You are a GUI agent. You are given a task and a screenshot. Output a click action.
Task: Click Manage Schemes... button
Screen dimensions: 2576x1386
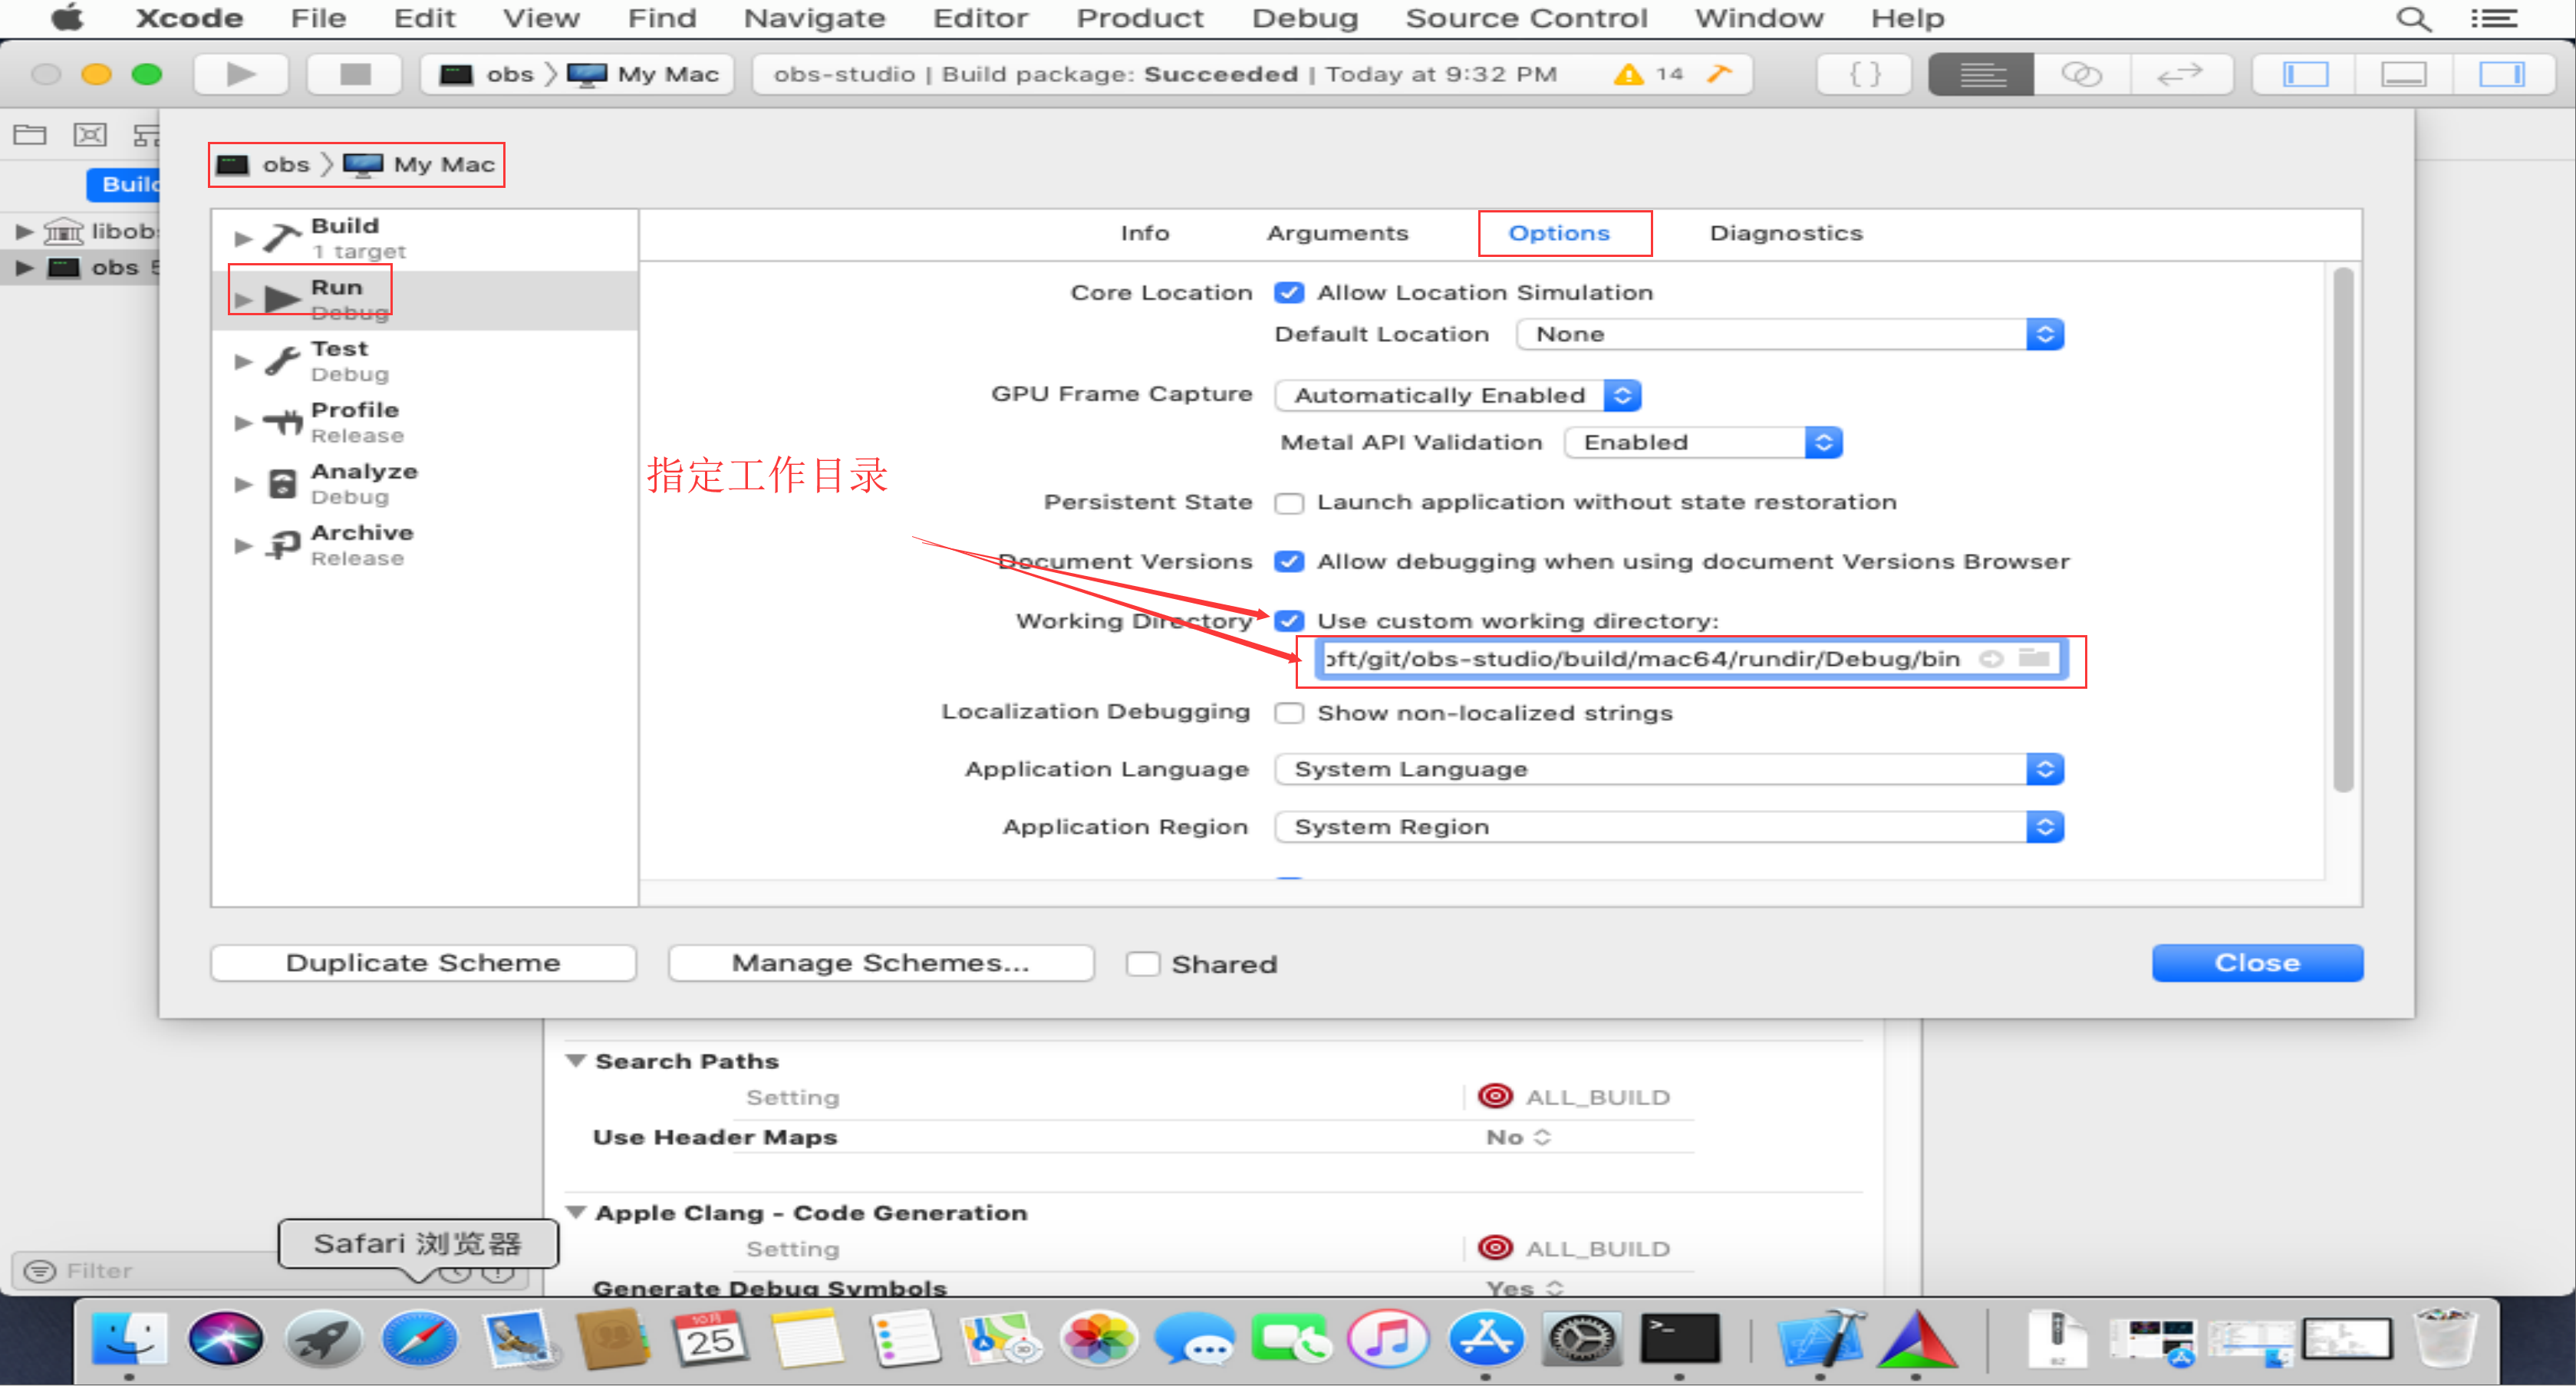tap(880, 963)
